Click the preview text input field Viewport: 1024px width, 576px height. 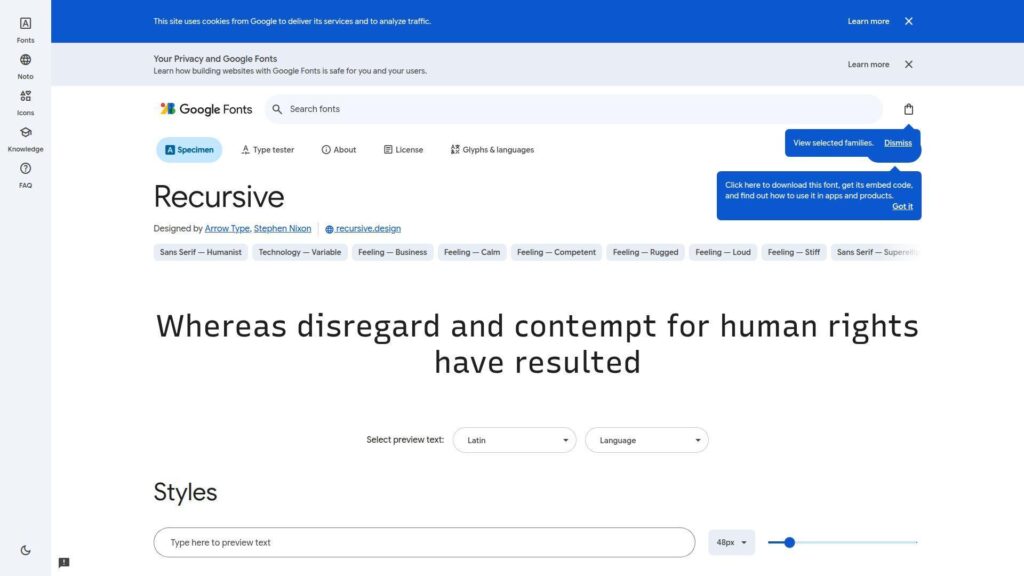click(x=424, y=542)
